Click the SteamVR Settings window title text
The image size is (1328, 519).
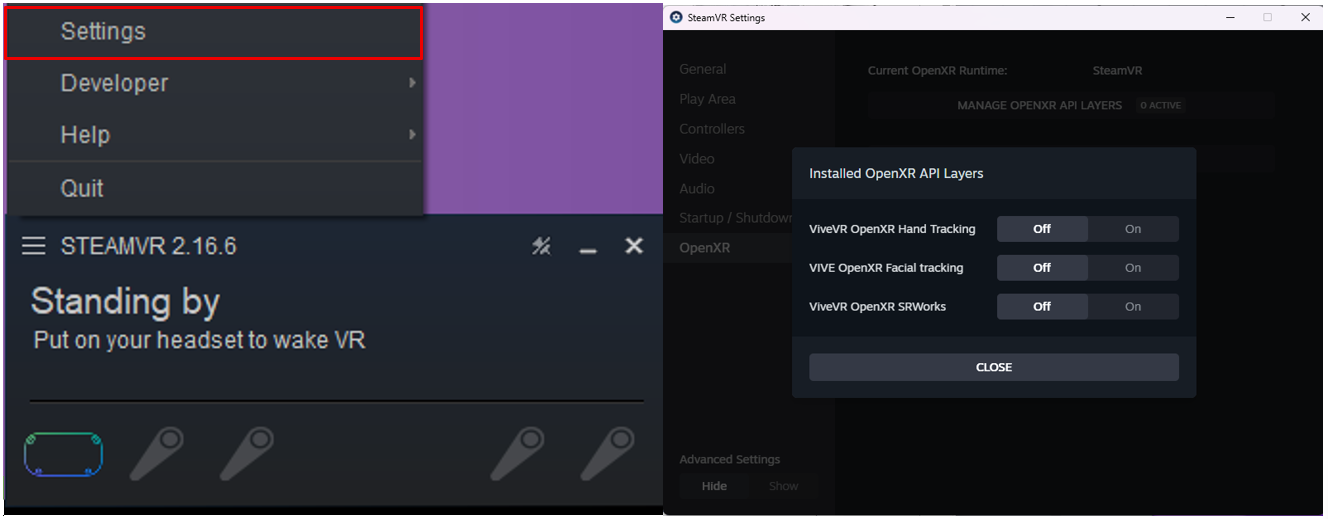tap(726, 17)
